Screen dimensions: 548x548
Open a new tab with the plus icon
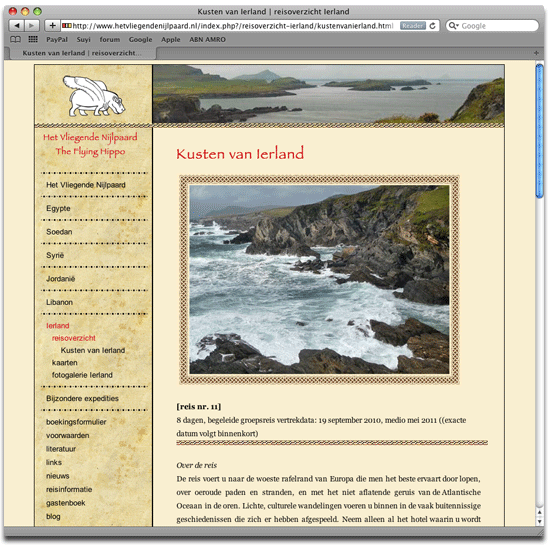[x=536, y=53]
